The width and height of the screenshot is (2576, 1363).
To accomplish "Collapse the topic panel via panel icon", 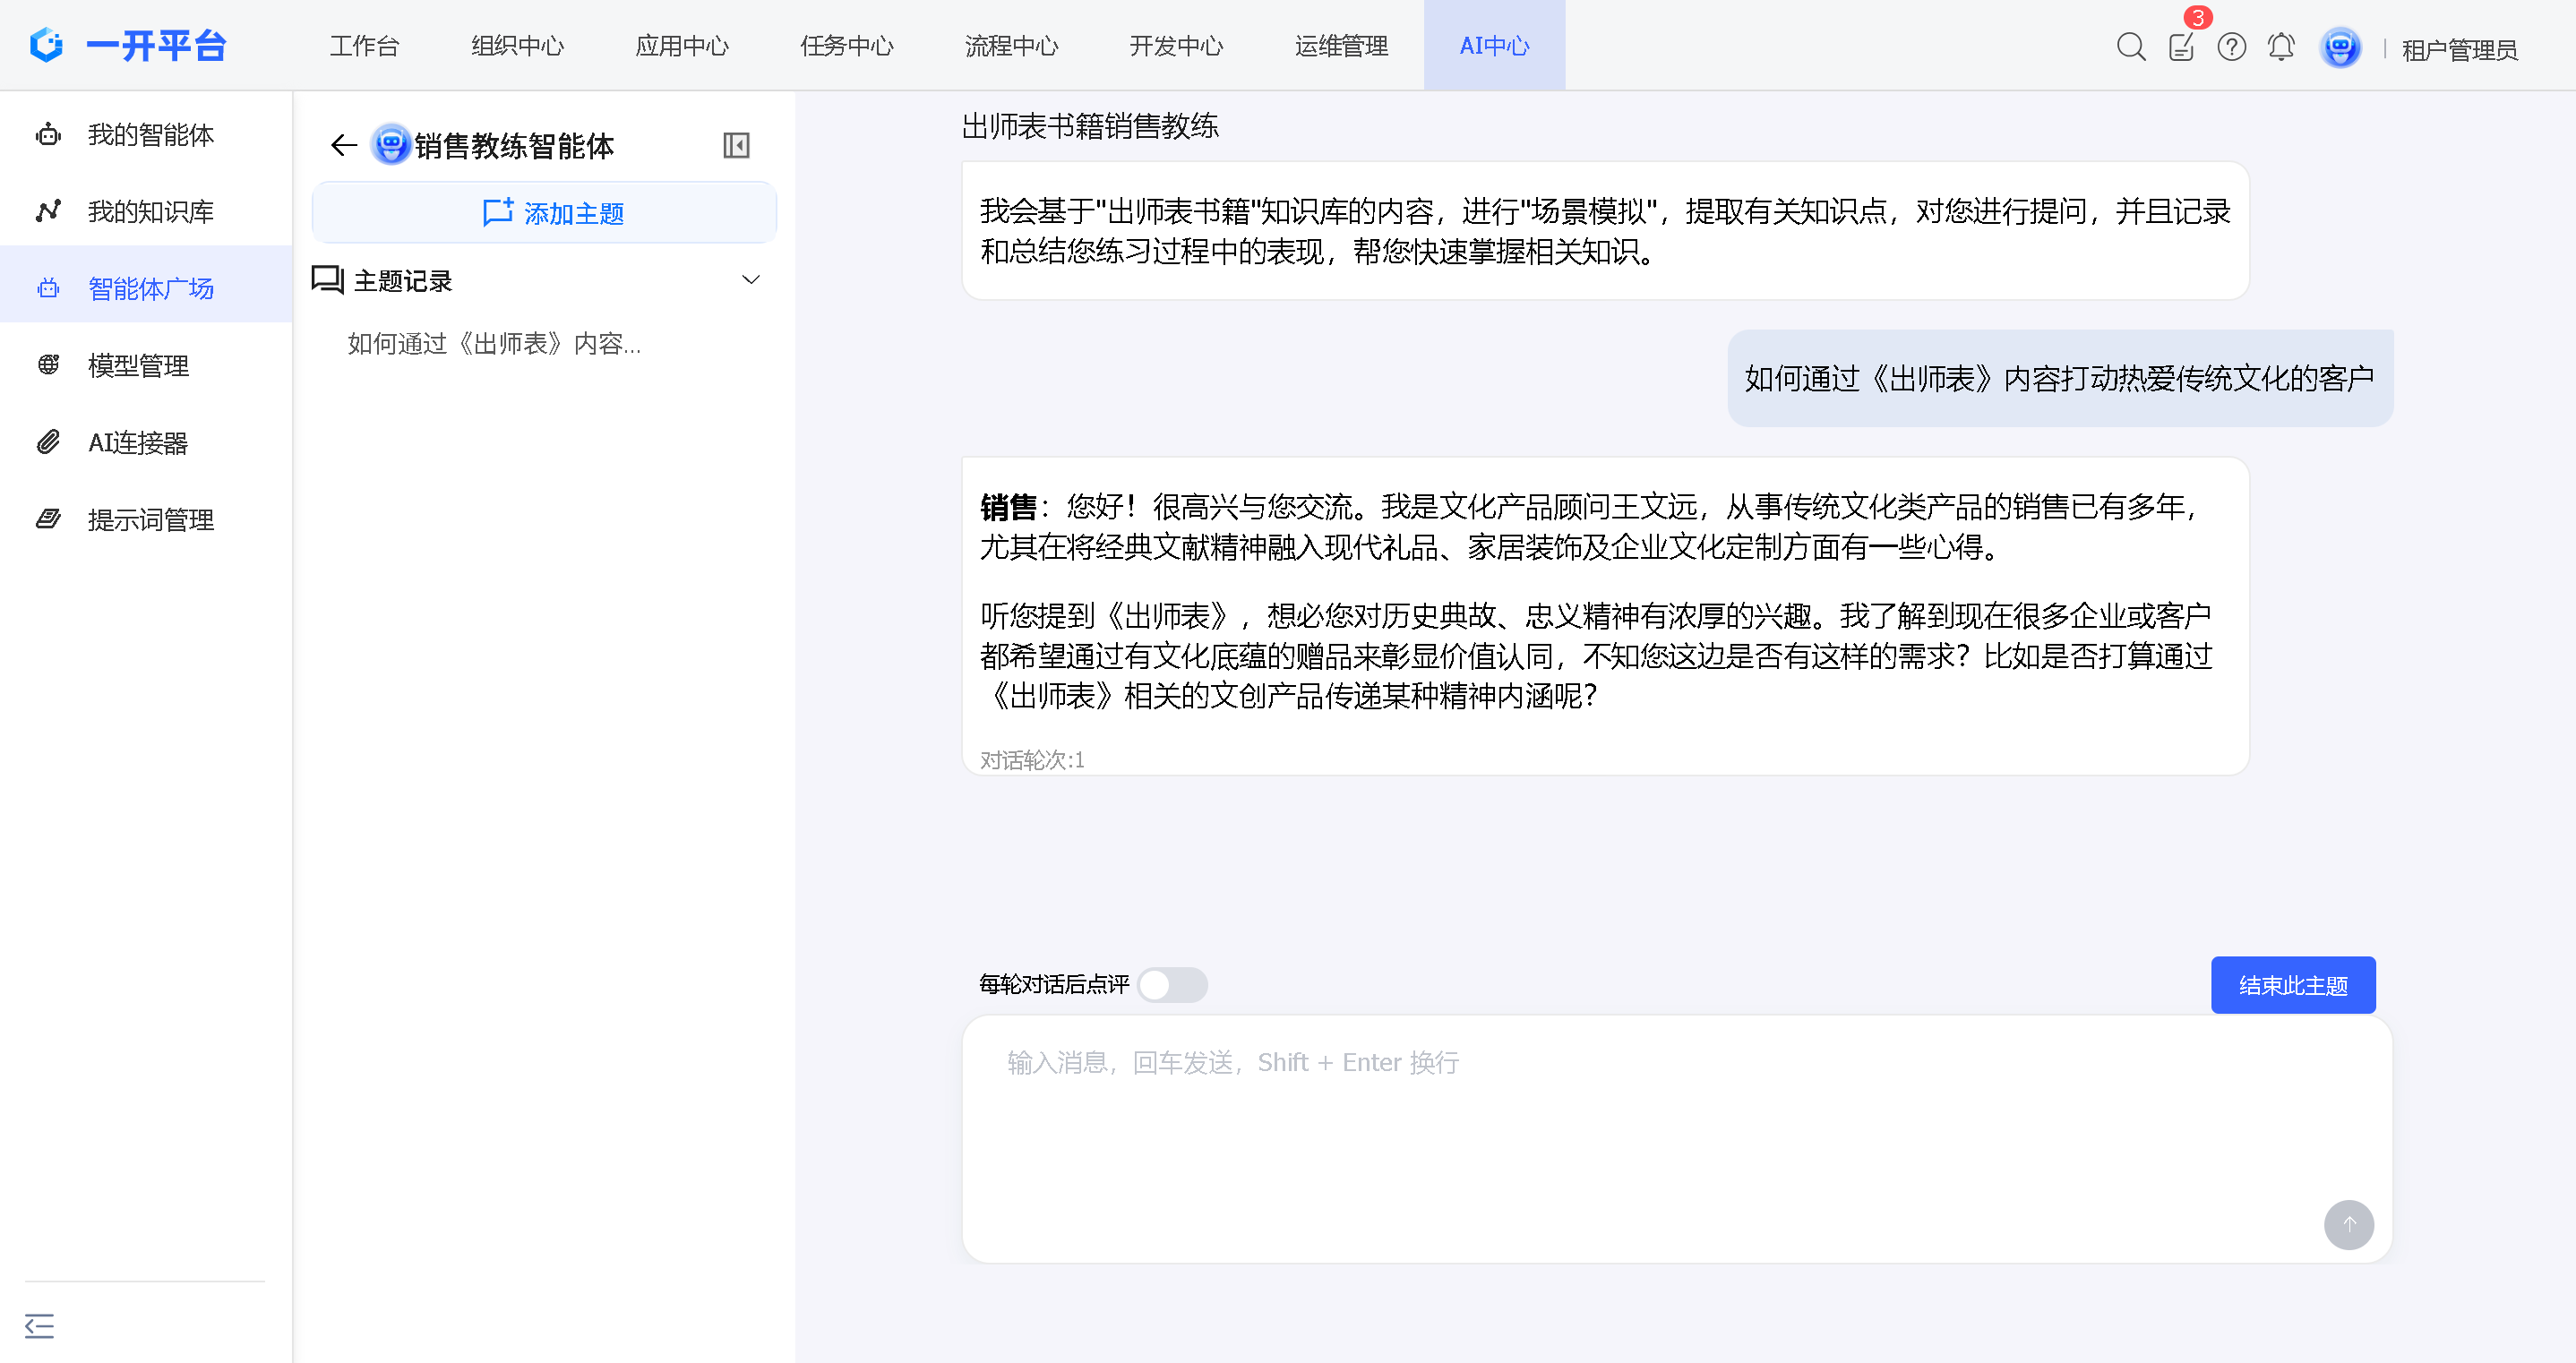I will [736, 146].
